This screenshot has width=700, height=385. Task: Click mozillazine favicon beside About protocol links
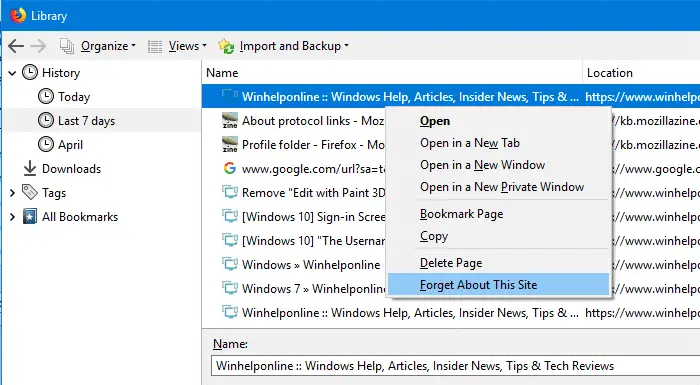229,121
